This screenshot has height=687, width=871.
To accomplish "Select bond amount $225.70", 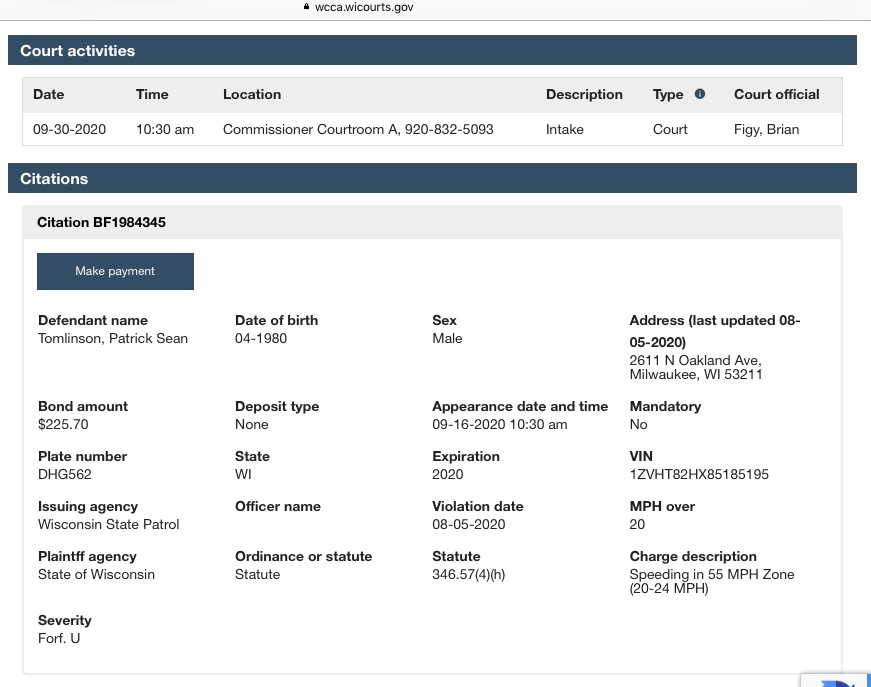I will [63, 424].
